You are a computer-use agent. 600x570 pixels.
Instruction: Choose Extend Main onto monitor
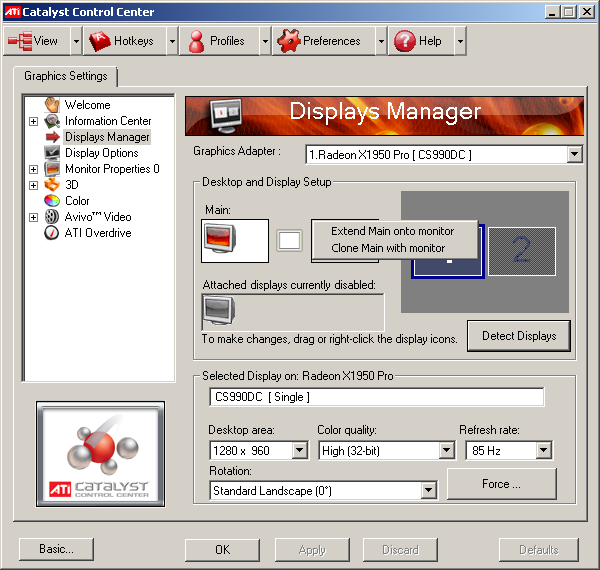point(395,231)
